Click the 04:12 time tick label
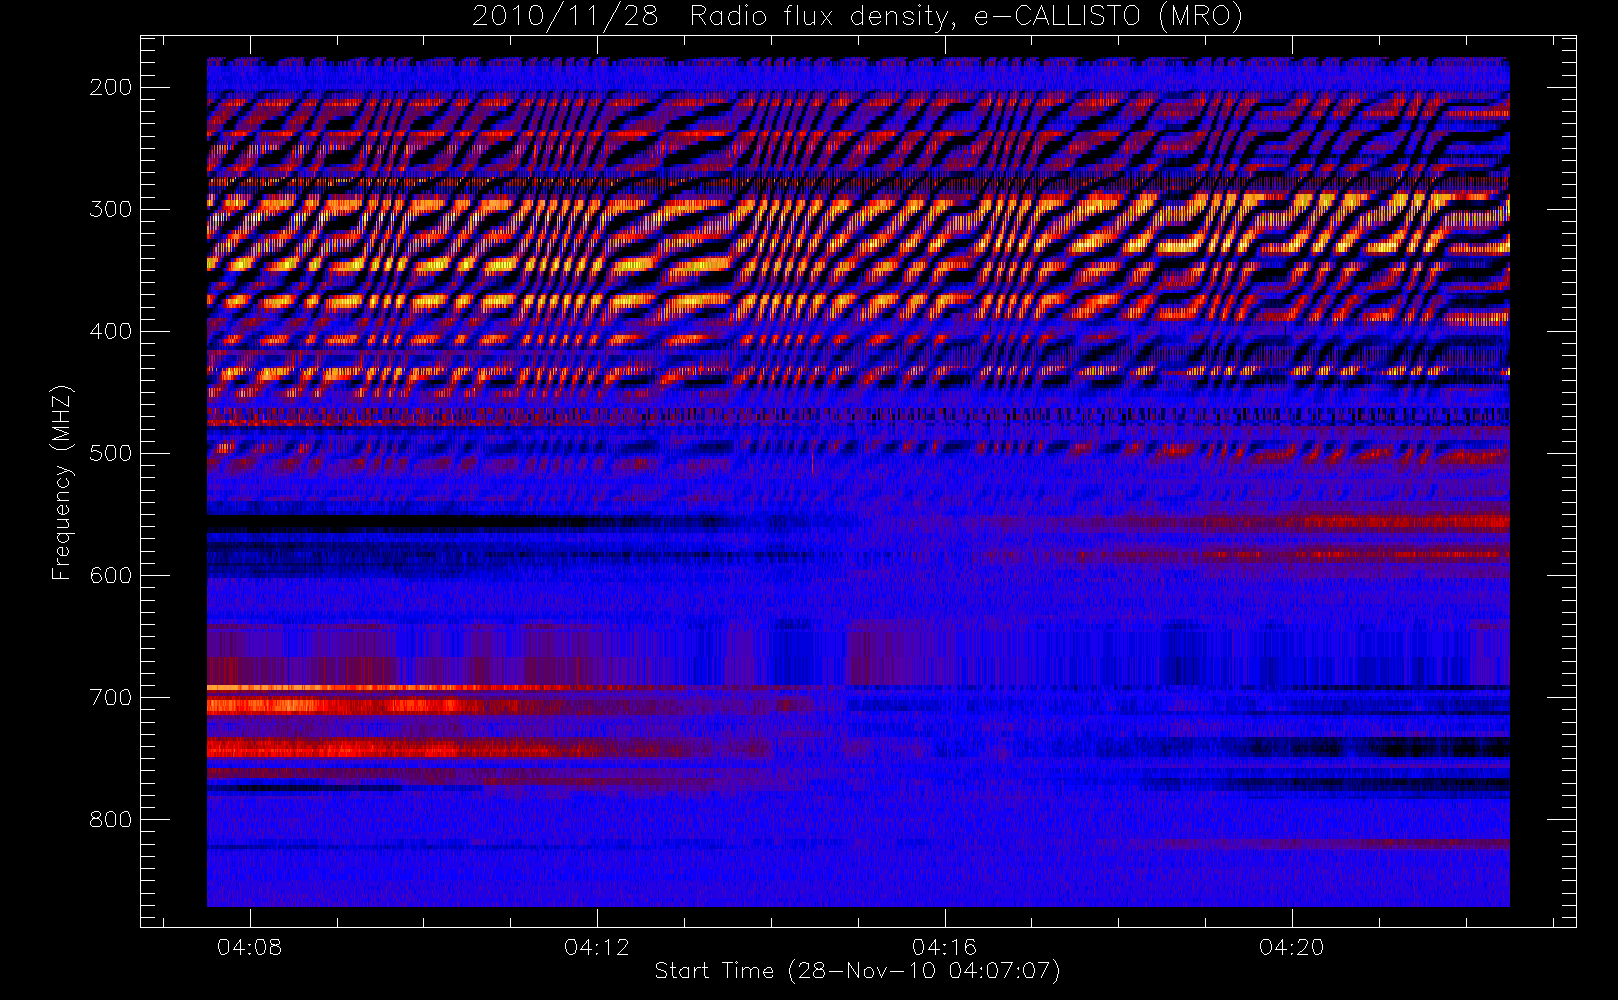The height and width of the screenshot is (1000, 1618). pyautogui.click(x=597, y=947)
